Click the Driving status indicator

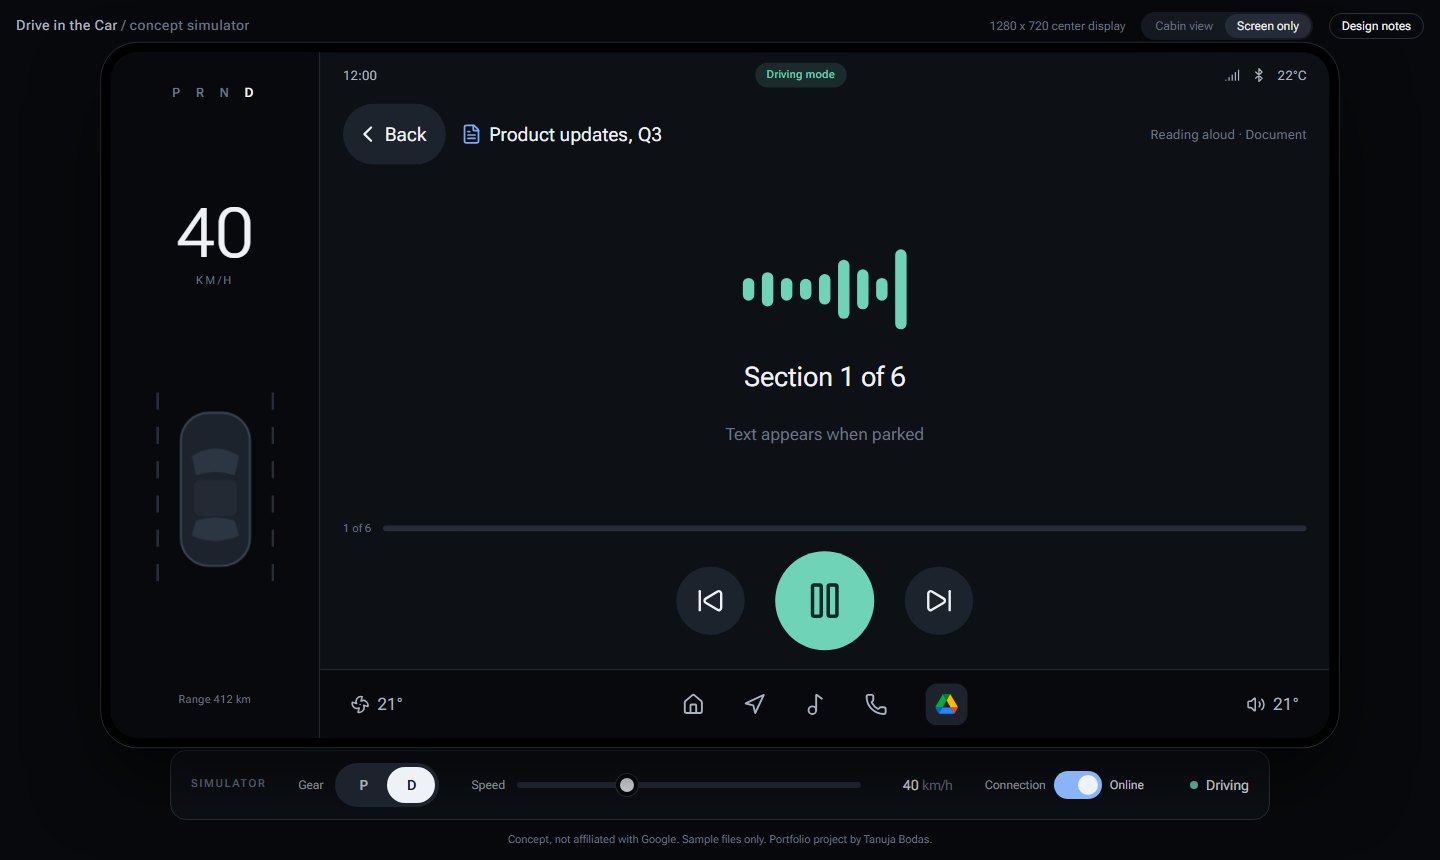pos(1219,785)
